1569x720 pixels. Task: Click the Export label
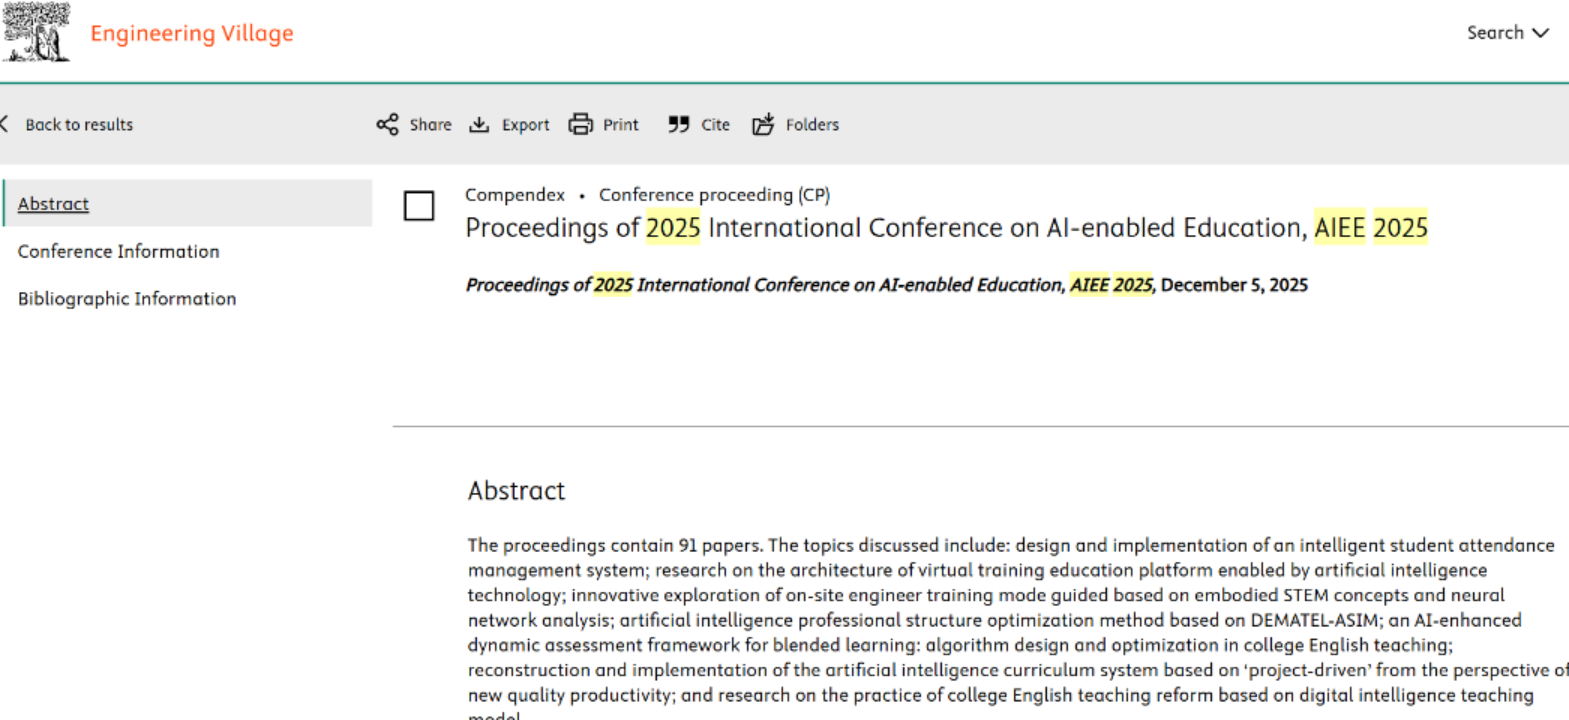pyautogui.click(x=525, y=125)
